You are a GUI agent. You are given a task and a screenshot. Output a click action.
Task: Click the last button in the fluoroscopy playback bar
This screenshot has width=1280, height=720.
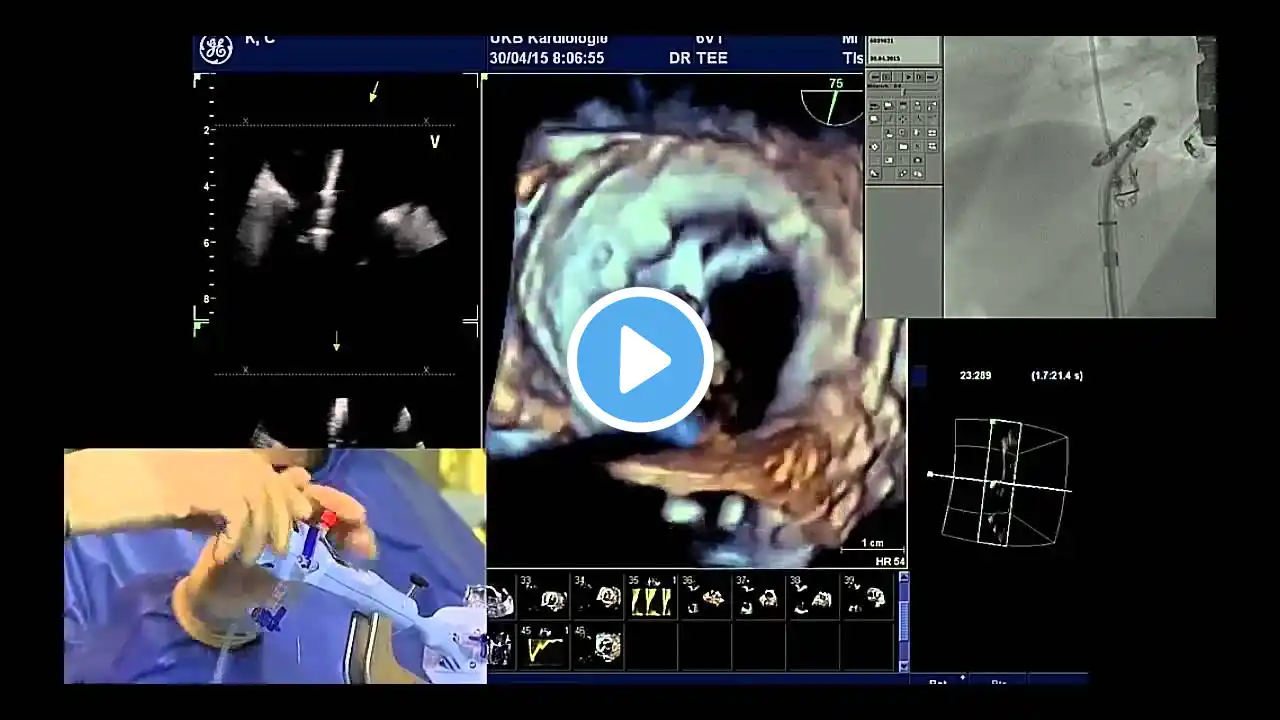(934, 76)
